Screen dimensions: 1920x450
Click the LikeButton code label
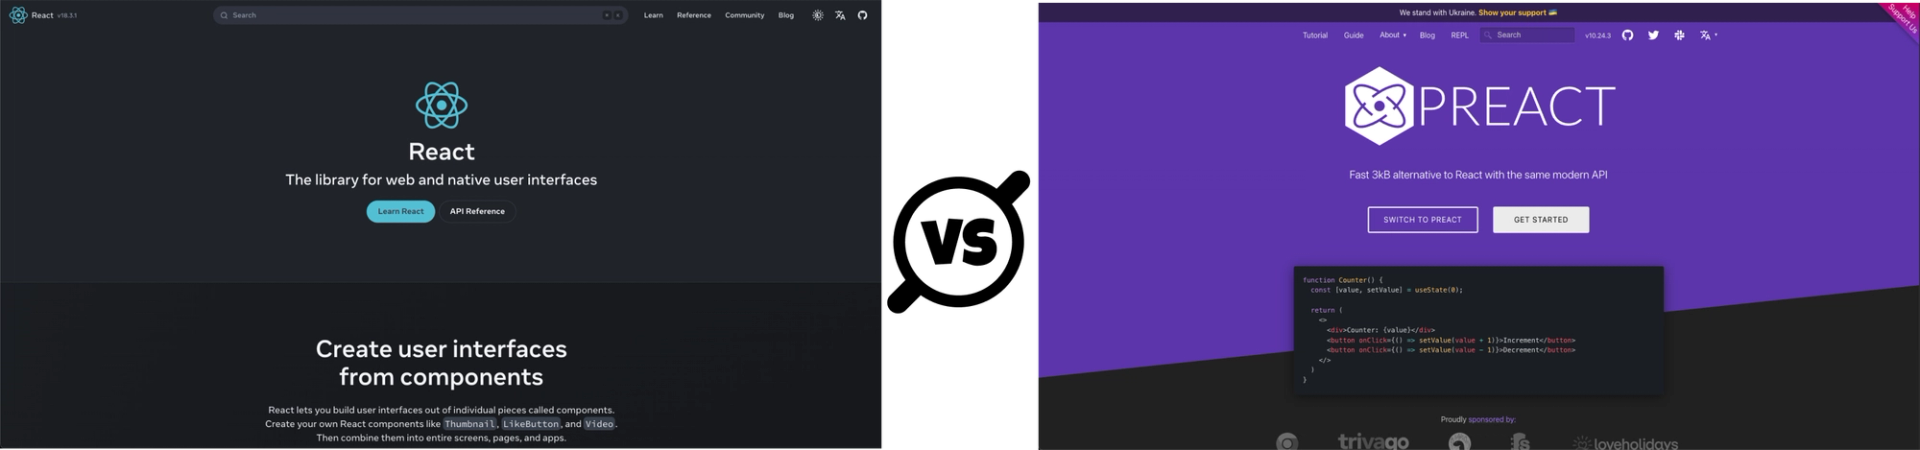(531, 424)
